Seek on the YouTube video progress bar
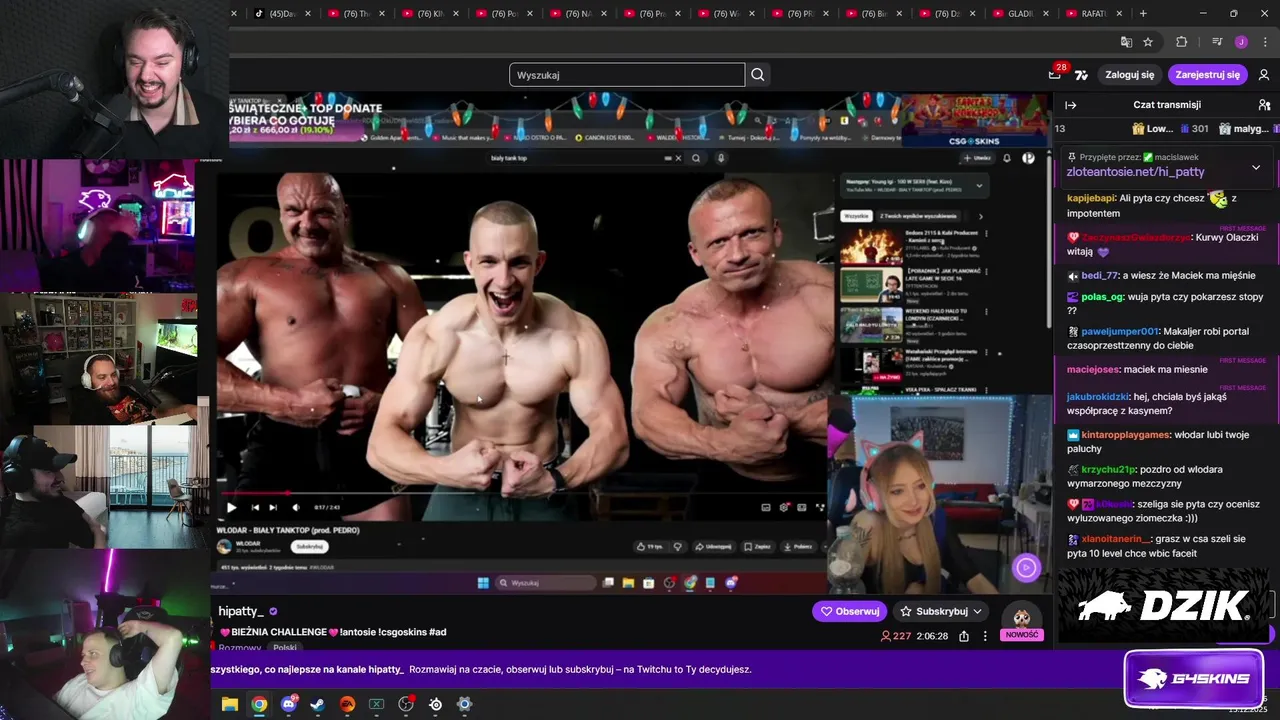Screen dimensions: 1280x720 523,493
